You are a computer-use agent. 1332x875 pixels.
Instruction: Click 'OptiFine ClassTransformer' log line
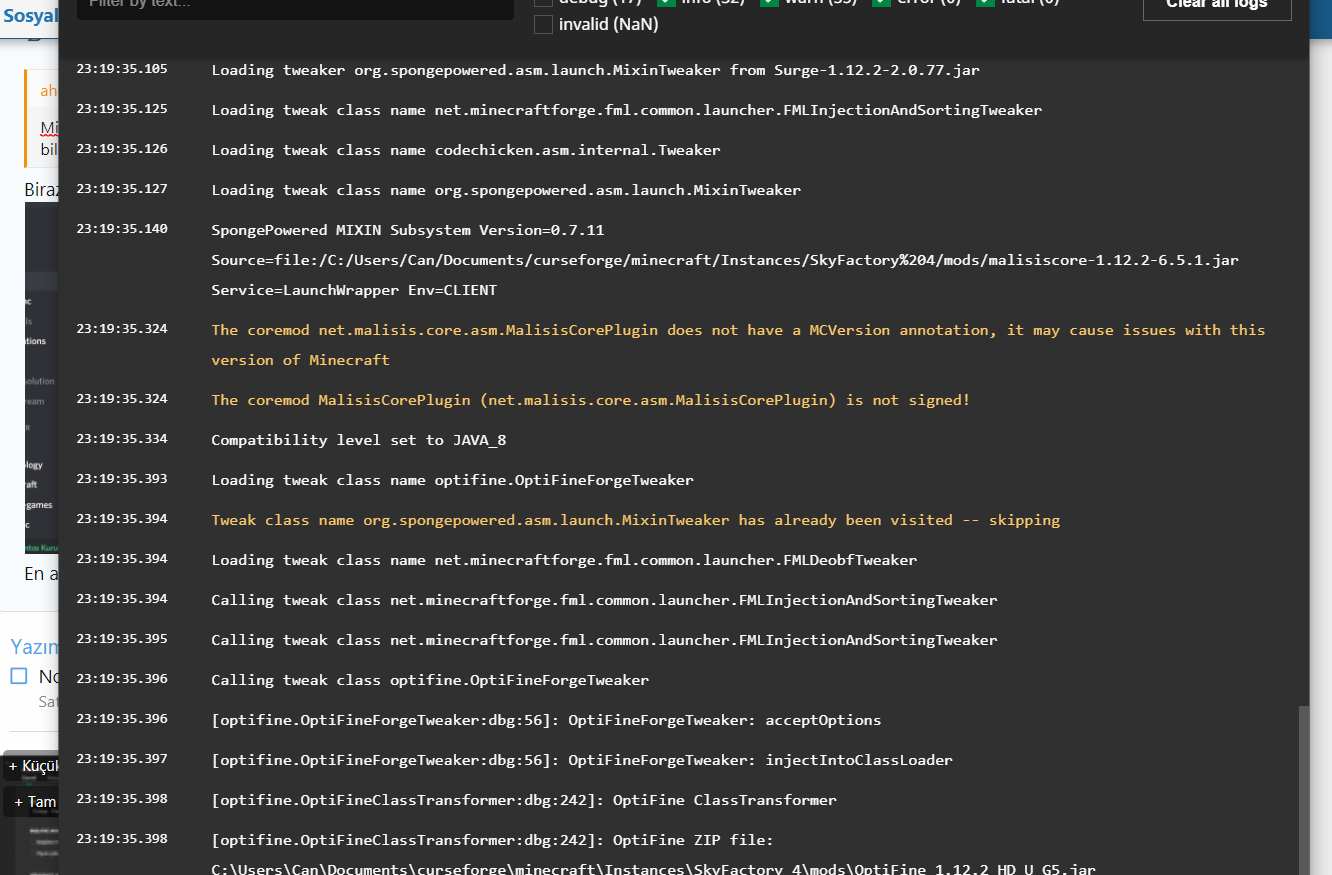(x=524, y=800)
